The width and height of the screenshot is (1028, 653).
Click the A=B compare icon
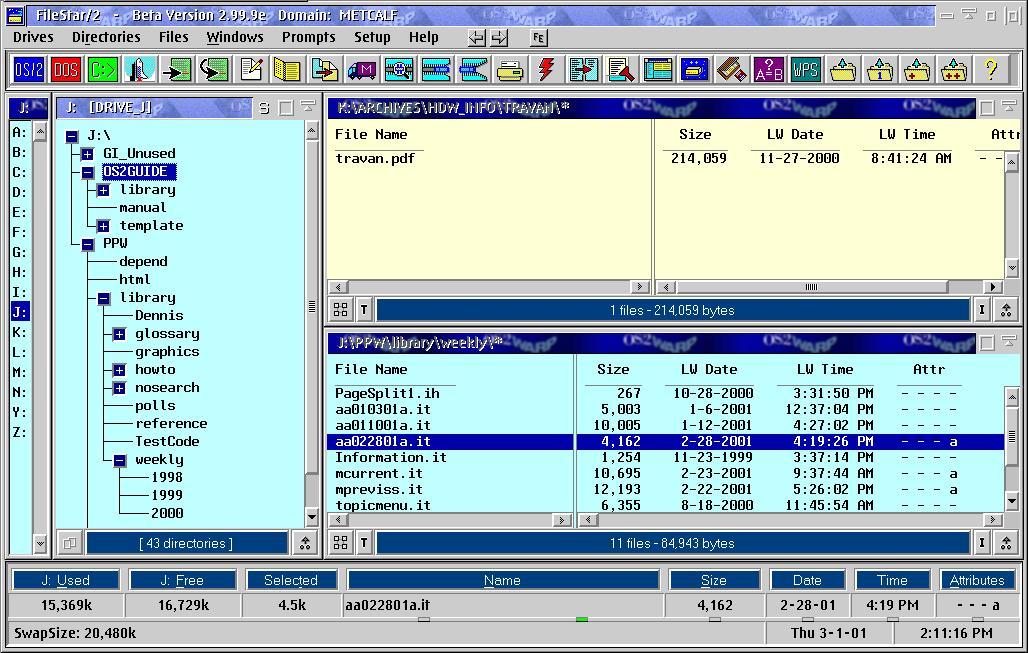coord(768,69)
